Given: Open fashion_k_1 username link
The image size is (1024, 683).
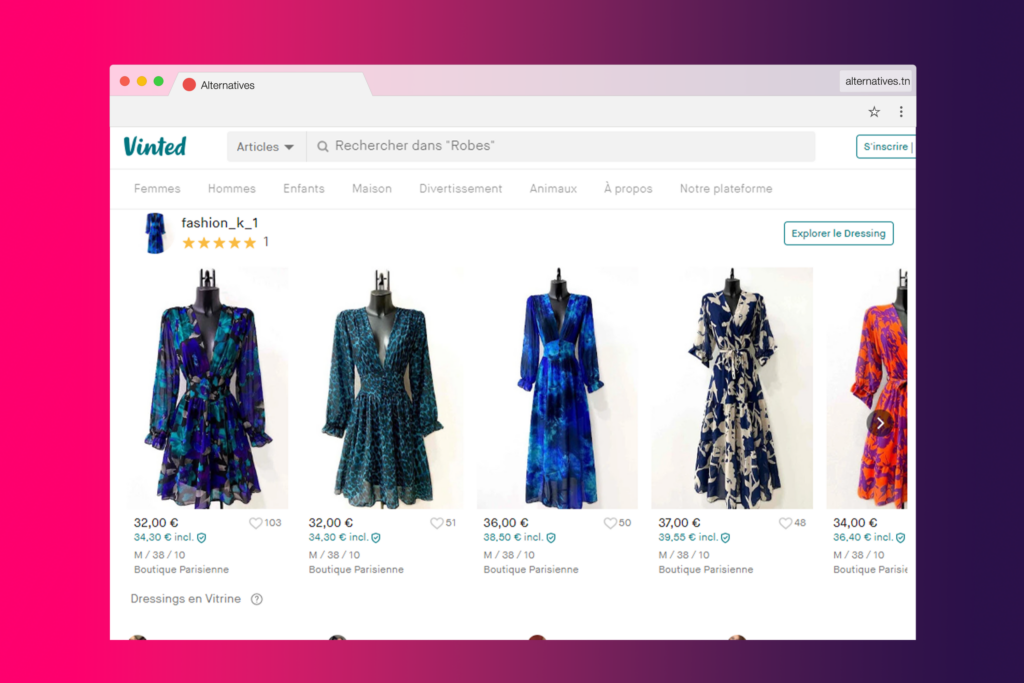Looking at the screenshot, I should click(219, 223).
